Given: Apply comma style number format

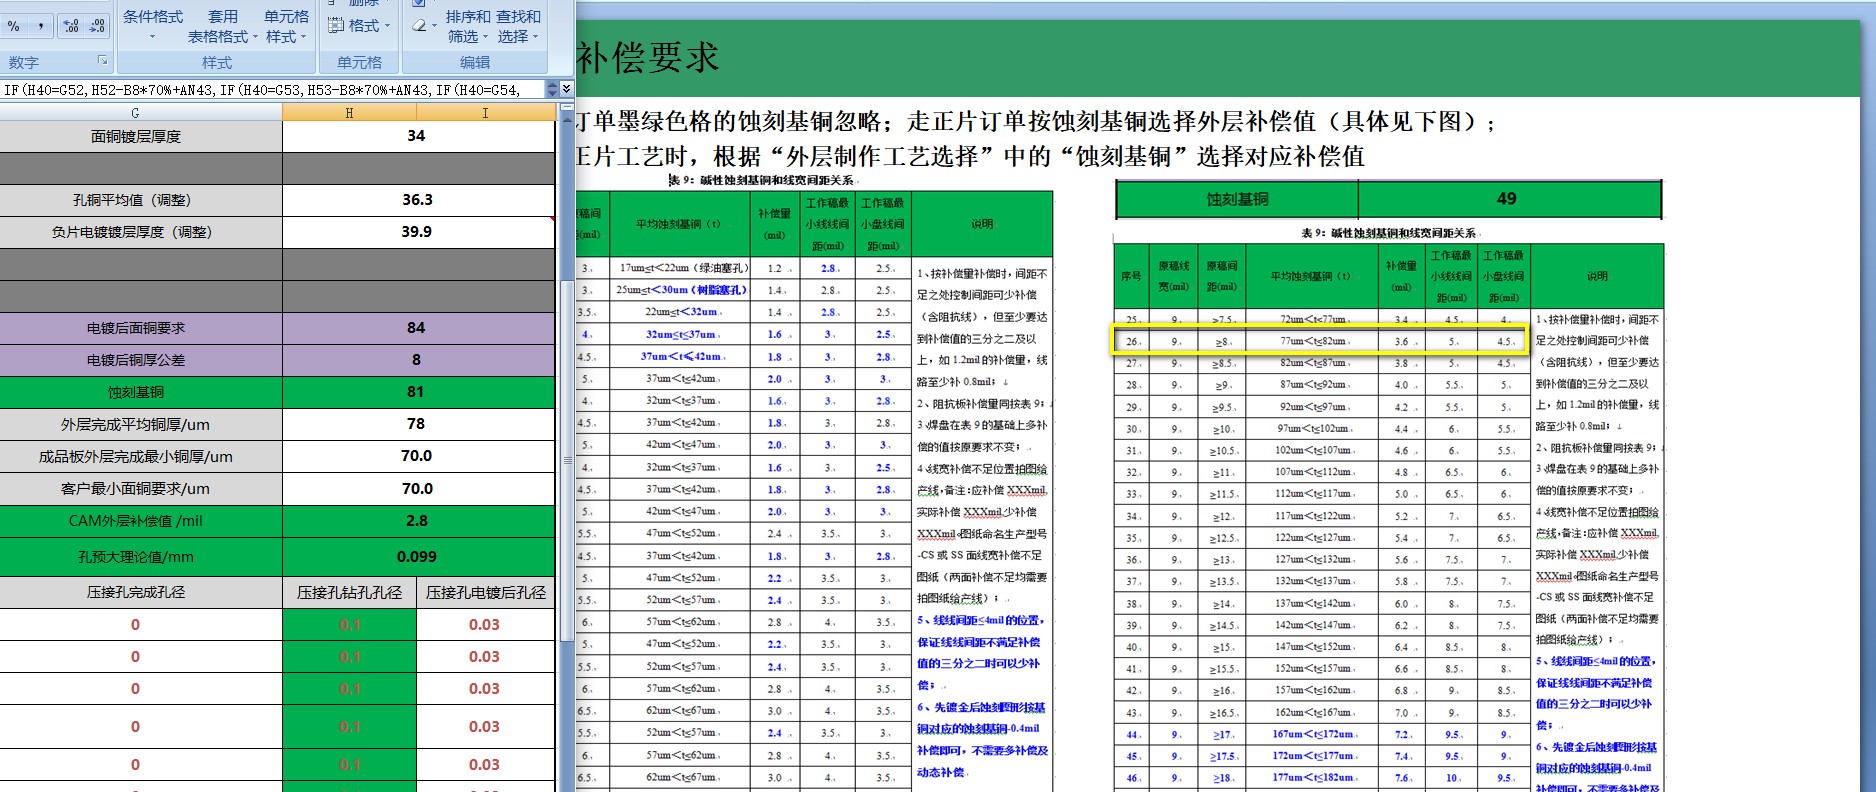Looking at the screenshot, I should [x=40, y=26].
